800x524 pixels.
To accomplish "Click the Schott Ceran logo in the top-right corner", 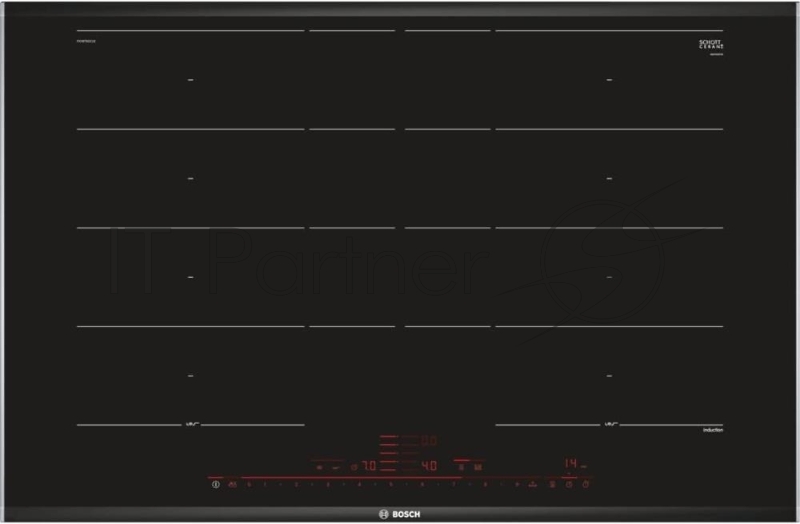I will (x=711, y=45).
